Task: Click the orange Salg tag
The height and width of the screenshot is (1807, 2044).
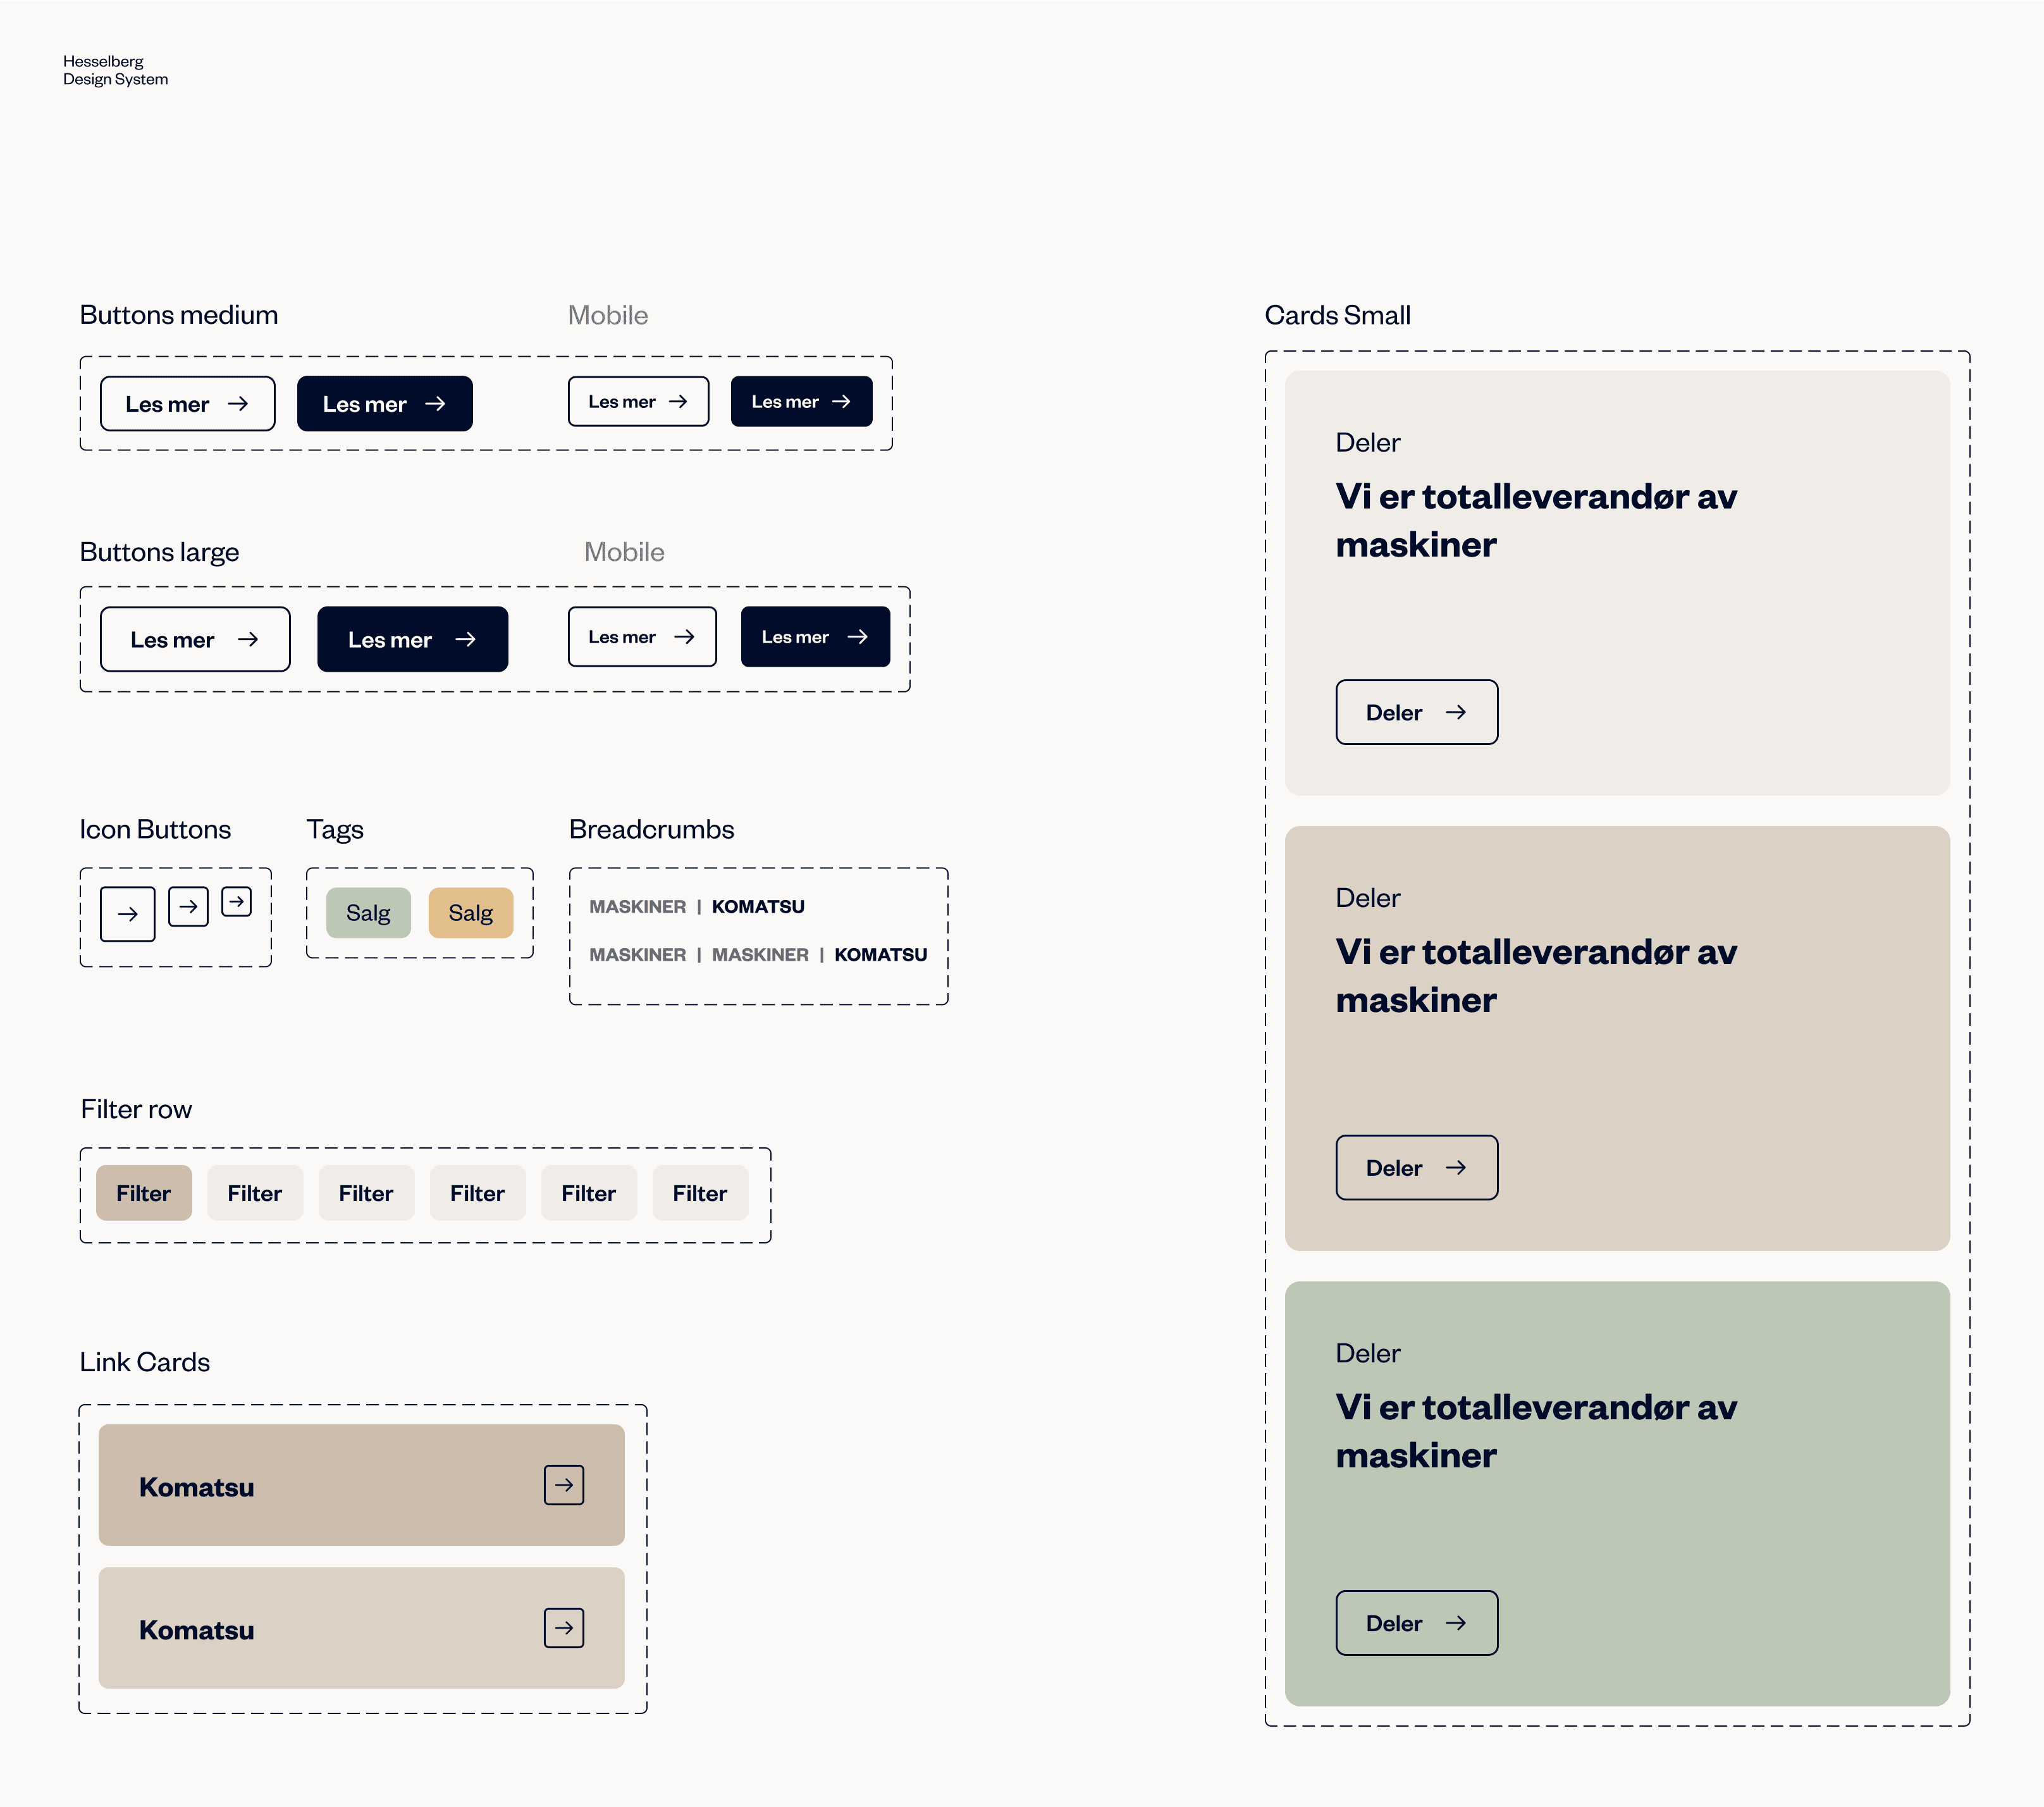Action: pos(470,912)
